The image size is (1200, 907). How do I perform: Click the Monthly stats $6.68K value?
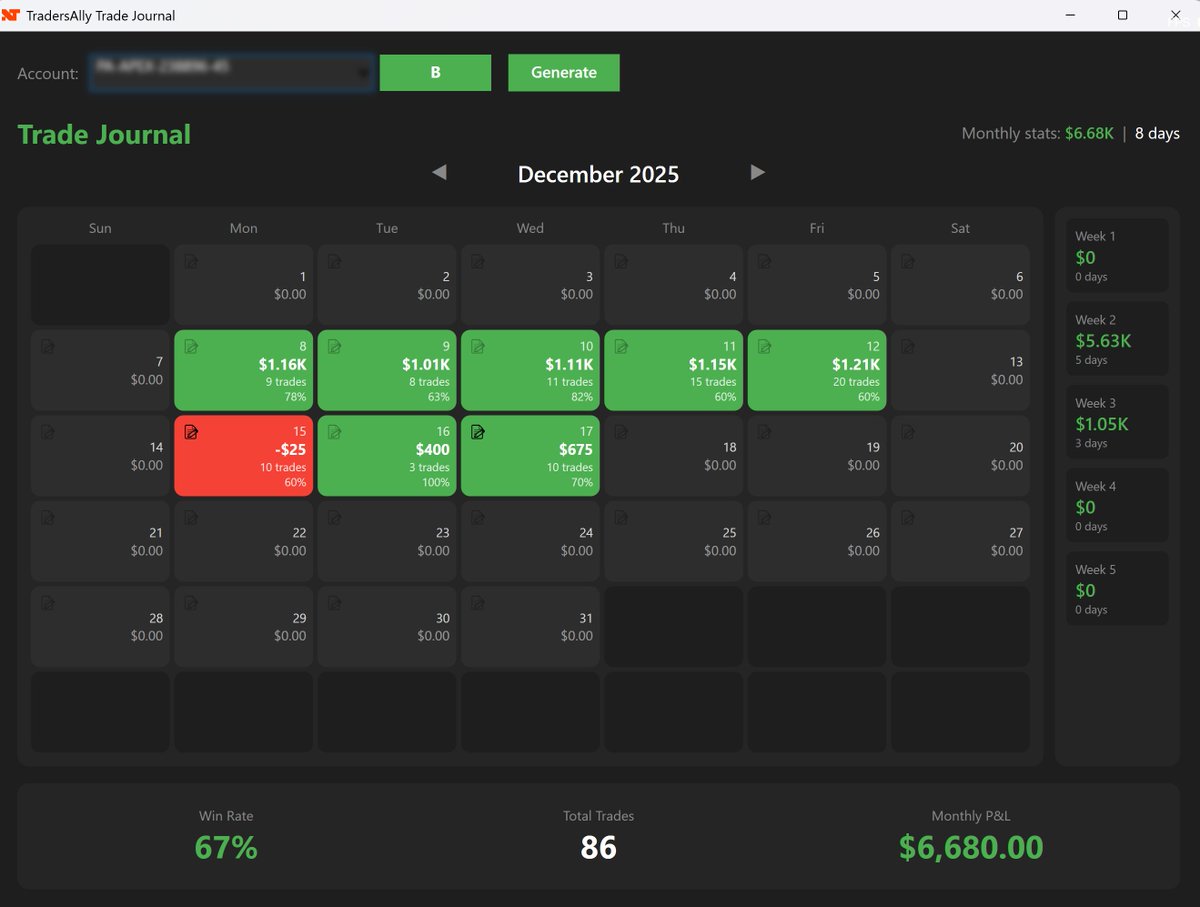[1089, 134]
